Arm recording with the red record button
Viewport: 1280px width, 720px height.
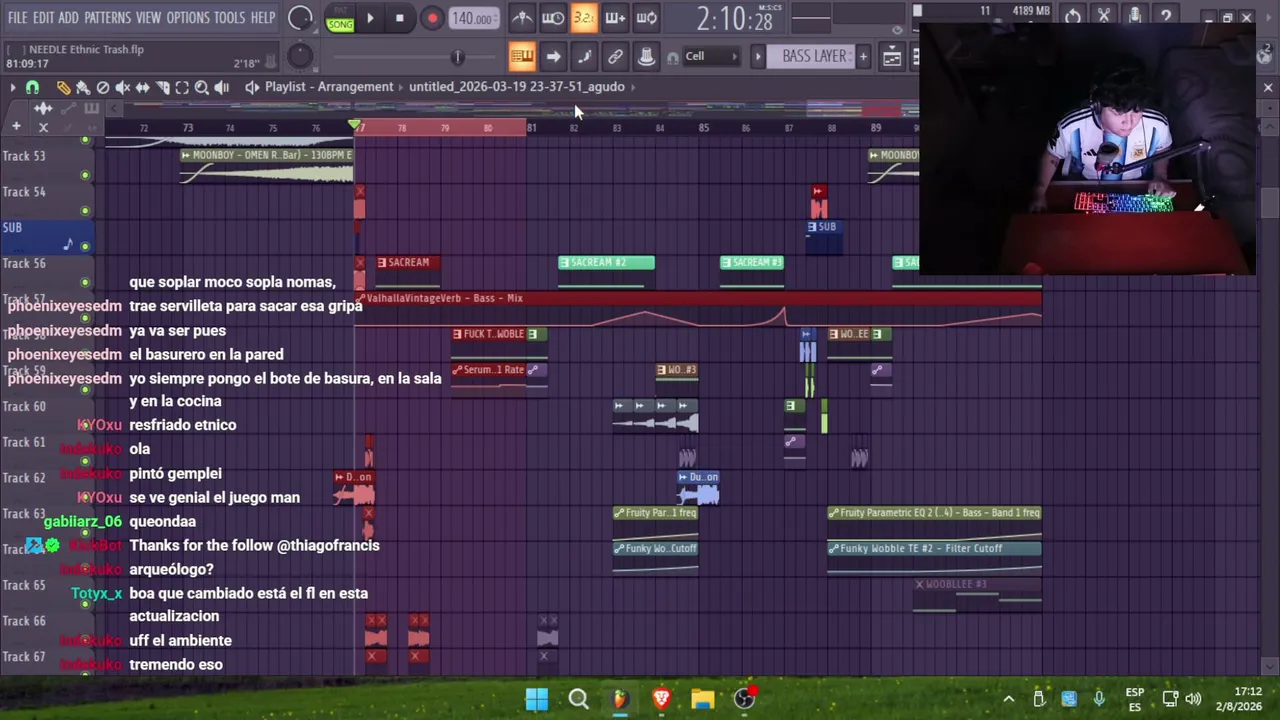coord(432,18)
